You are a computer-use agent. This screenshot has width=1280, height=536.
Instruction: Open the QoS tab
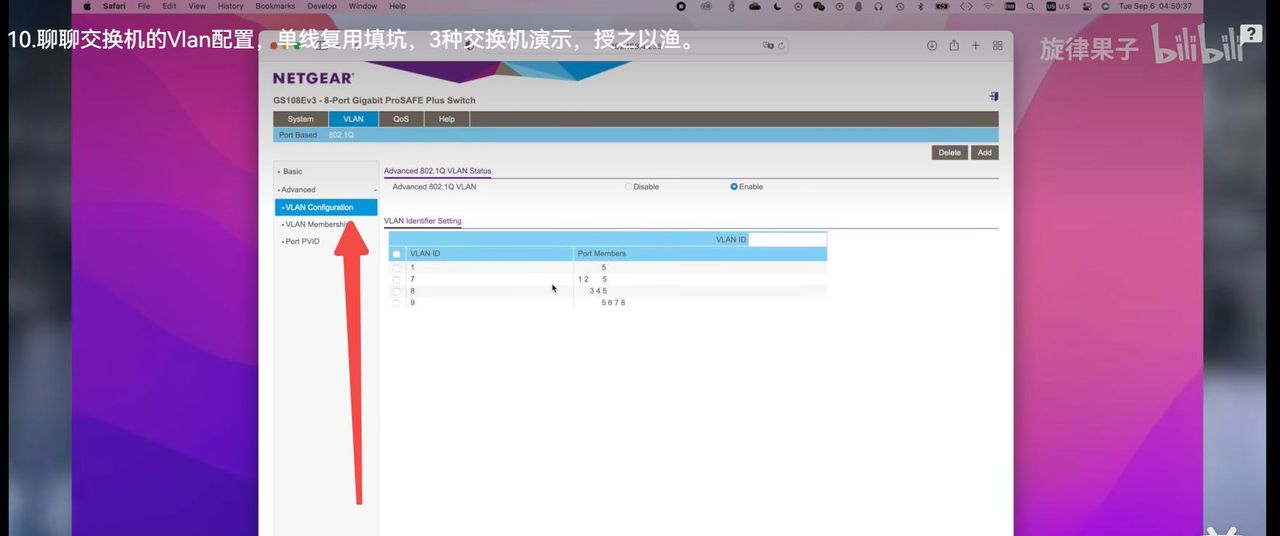pos(401,119)
